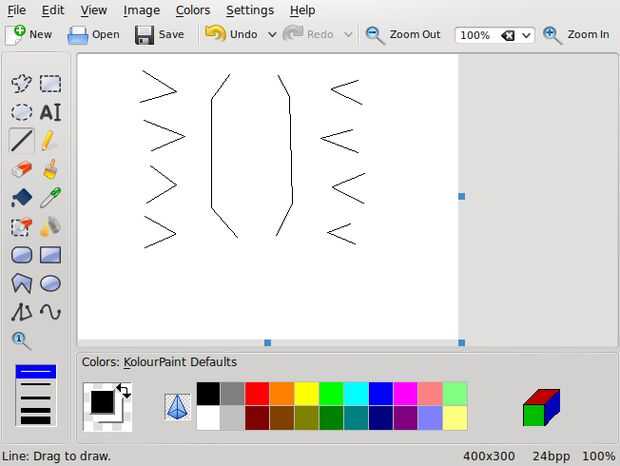Select the free-form selection tool

[21, 83]
